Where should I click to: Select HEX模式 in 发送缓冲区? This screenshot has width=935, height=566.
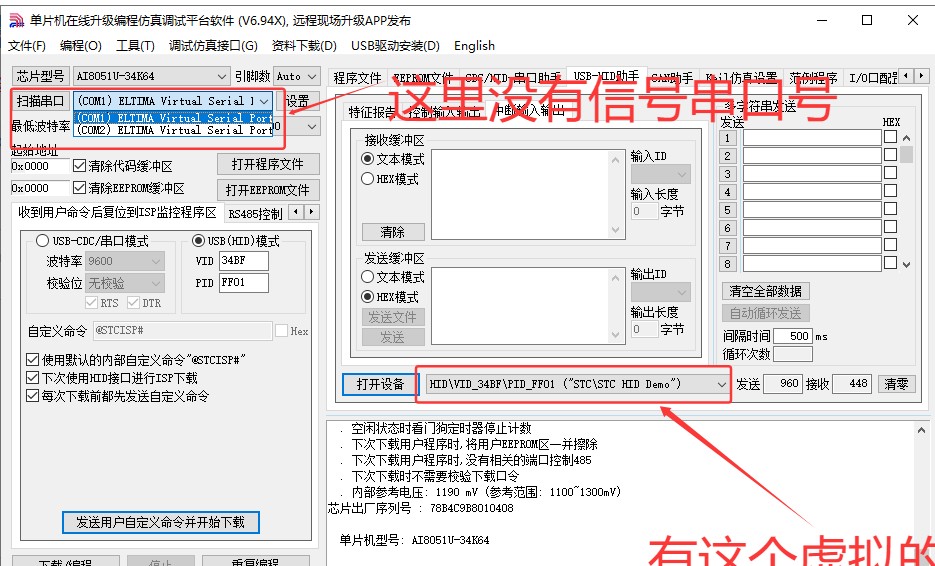pos(368,297)
